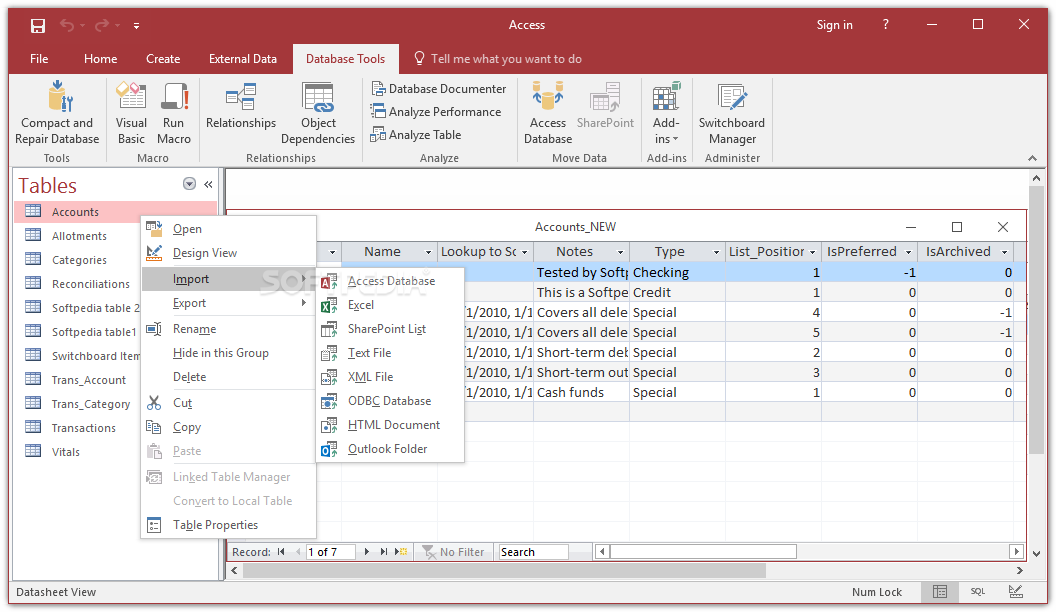Import from Access Database submenu entry

pos(390,281)
